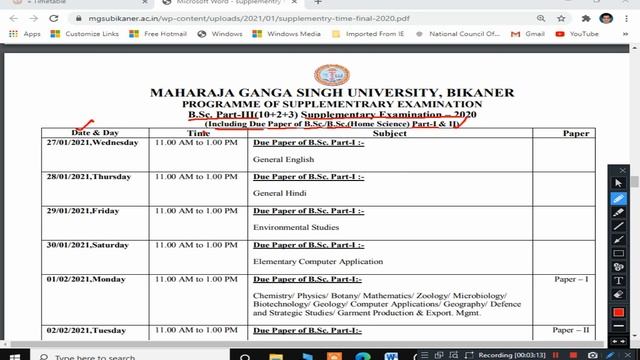Choose the highlighter marker tool
Image resolution: width=640 pixels, height=360 pixels.
[618, 212]
